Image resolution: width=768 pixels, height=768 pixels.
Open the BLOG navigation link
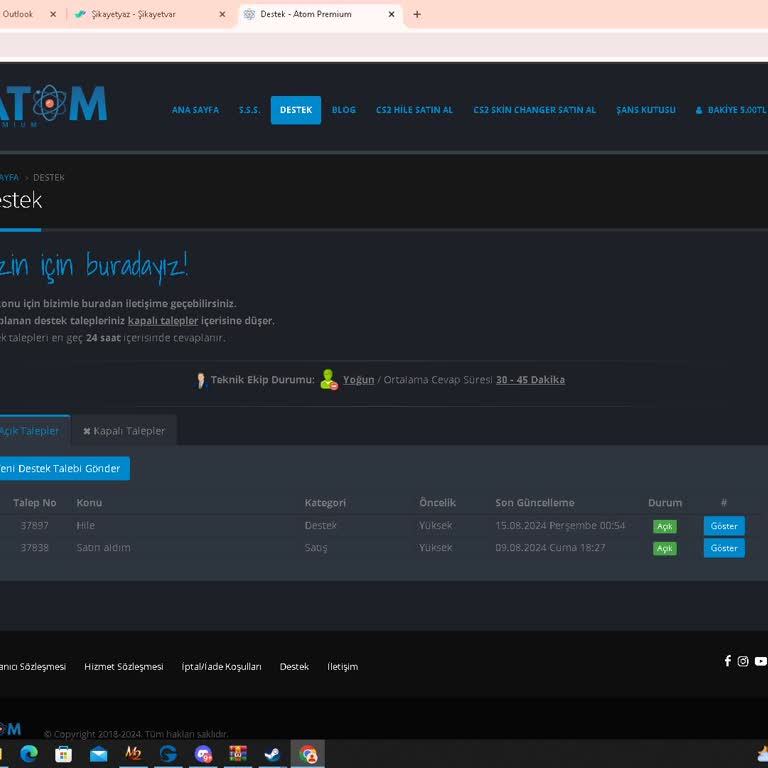pyautogui.click(x=344, y=110)
